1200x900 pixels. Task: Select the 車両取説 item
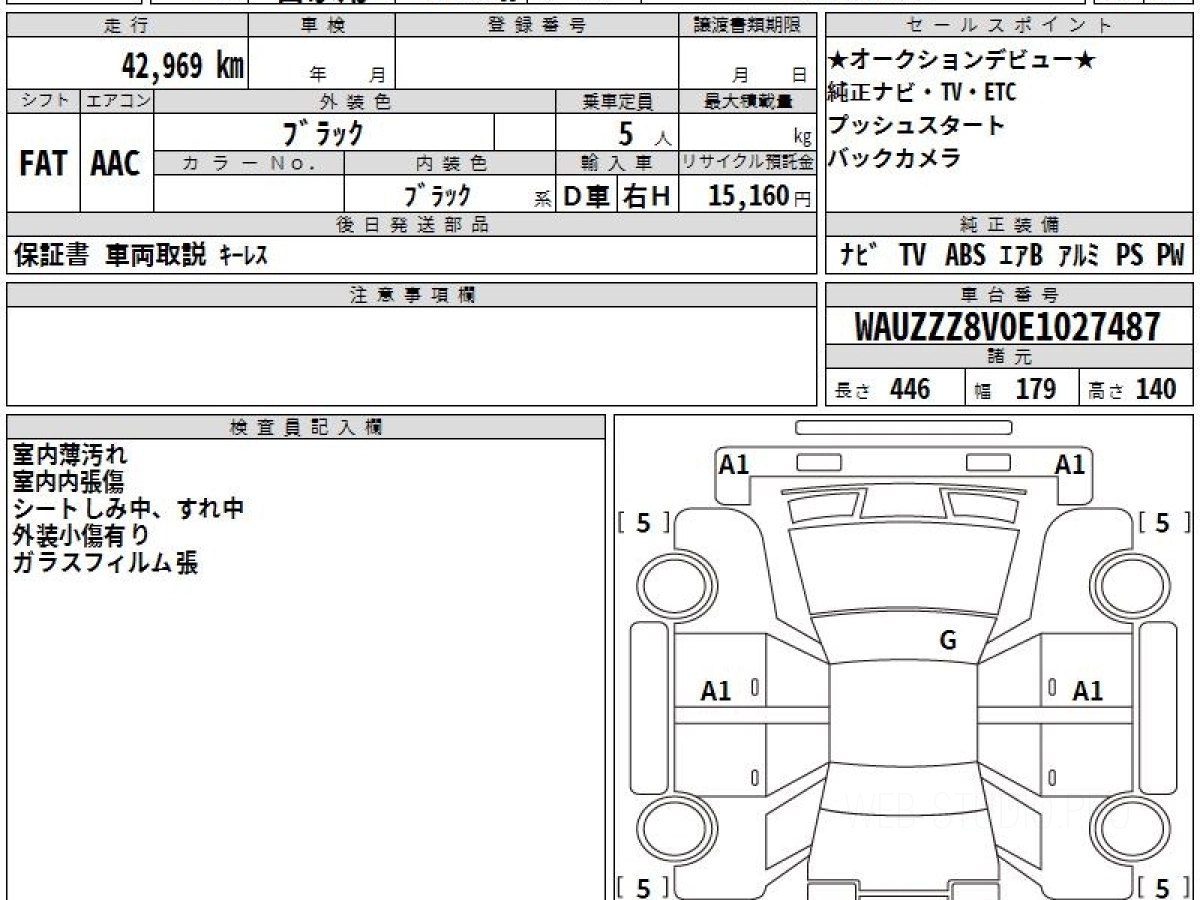click(155, 256)
